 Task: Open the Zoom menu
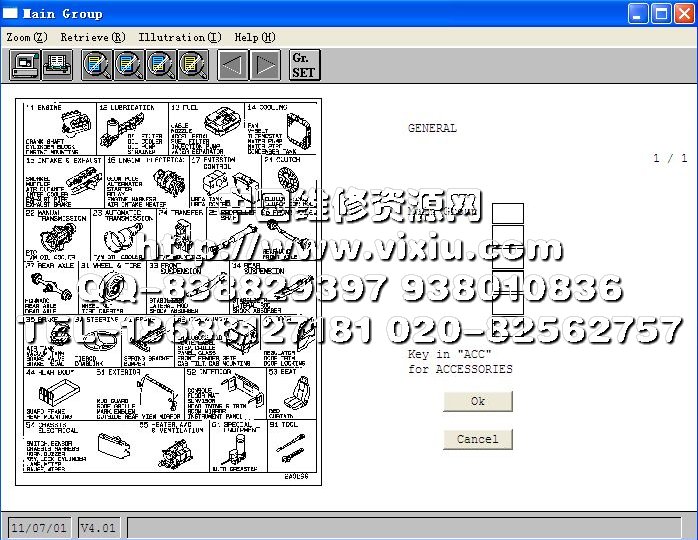(x=26, y=37)
